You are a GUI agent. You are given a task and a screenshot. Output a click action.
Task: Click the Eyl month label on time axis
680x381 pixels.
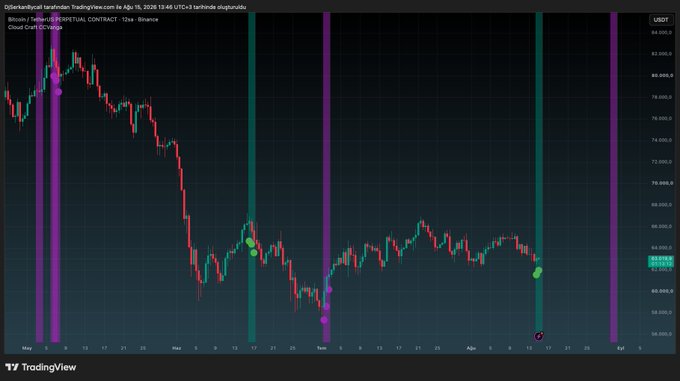pos(621,348)
